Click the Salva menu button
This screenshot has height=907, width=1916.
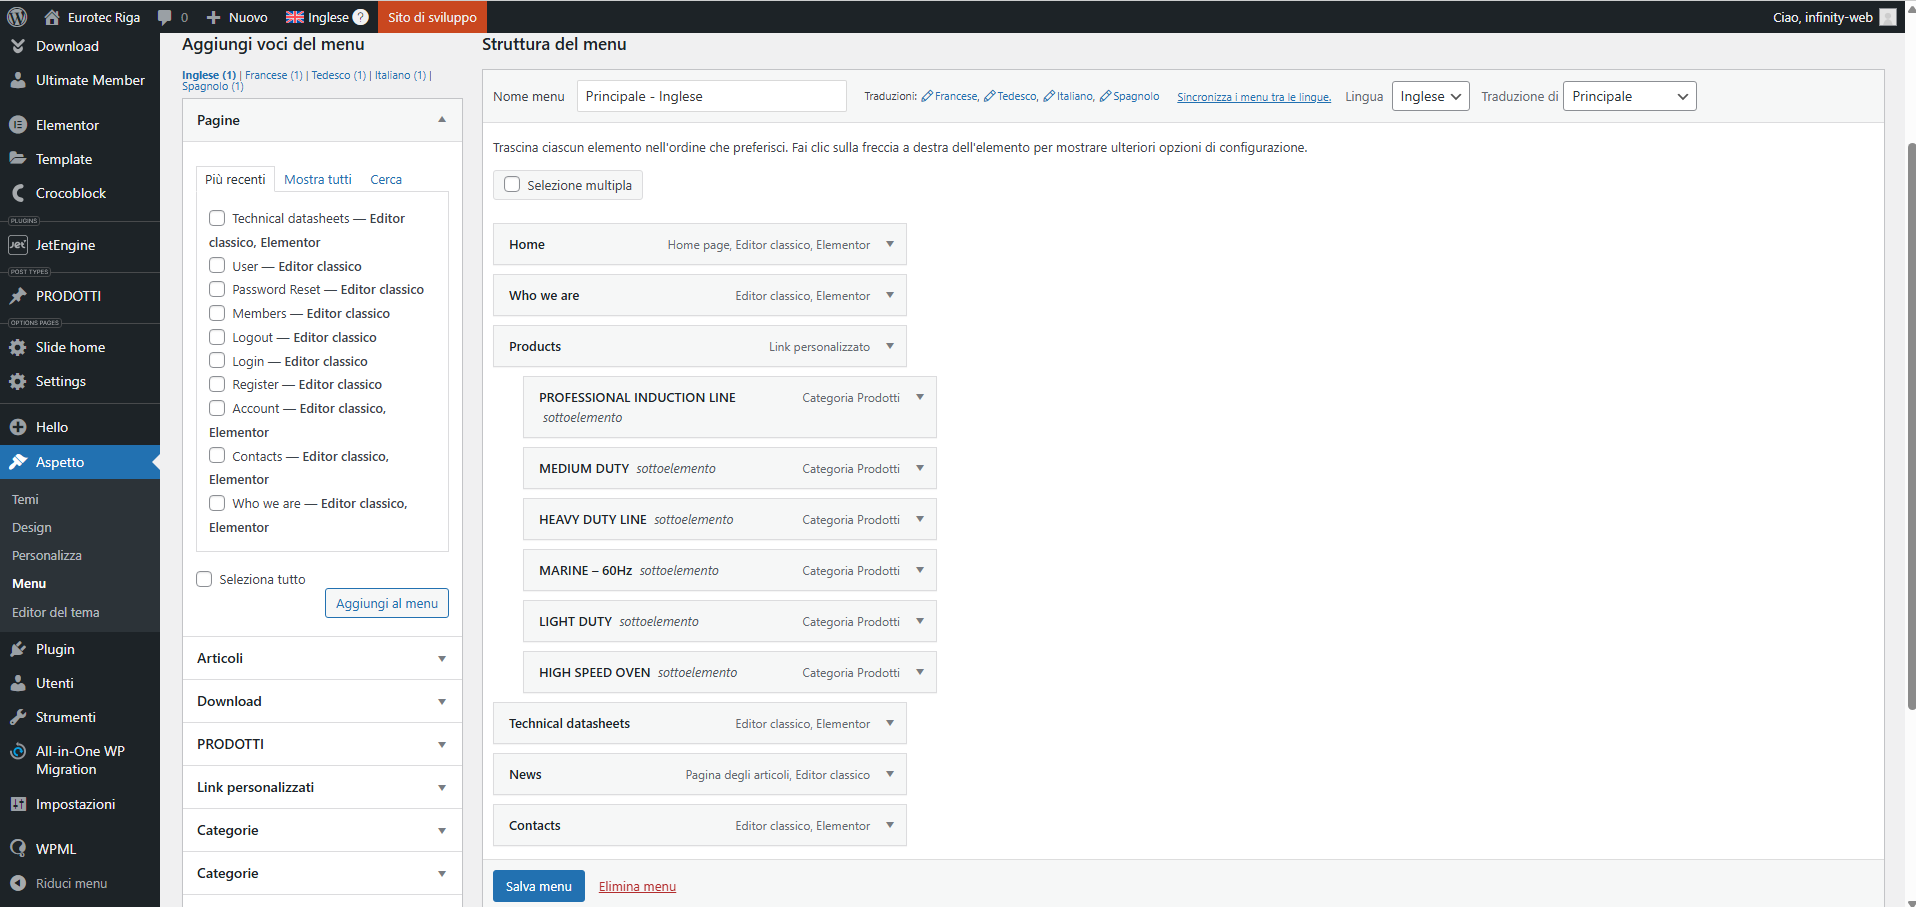click(538, 886)
